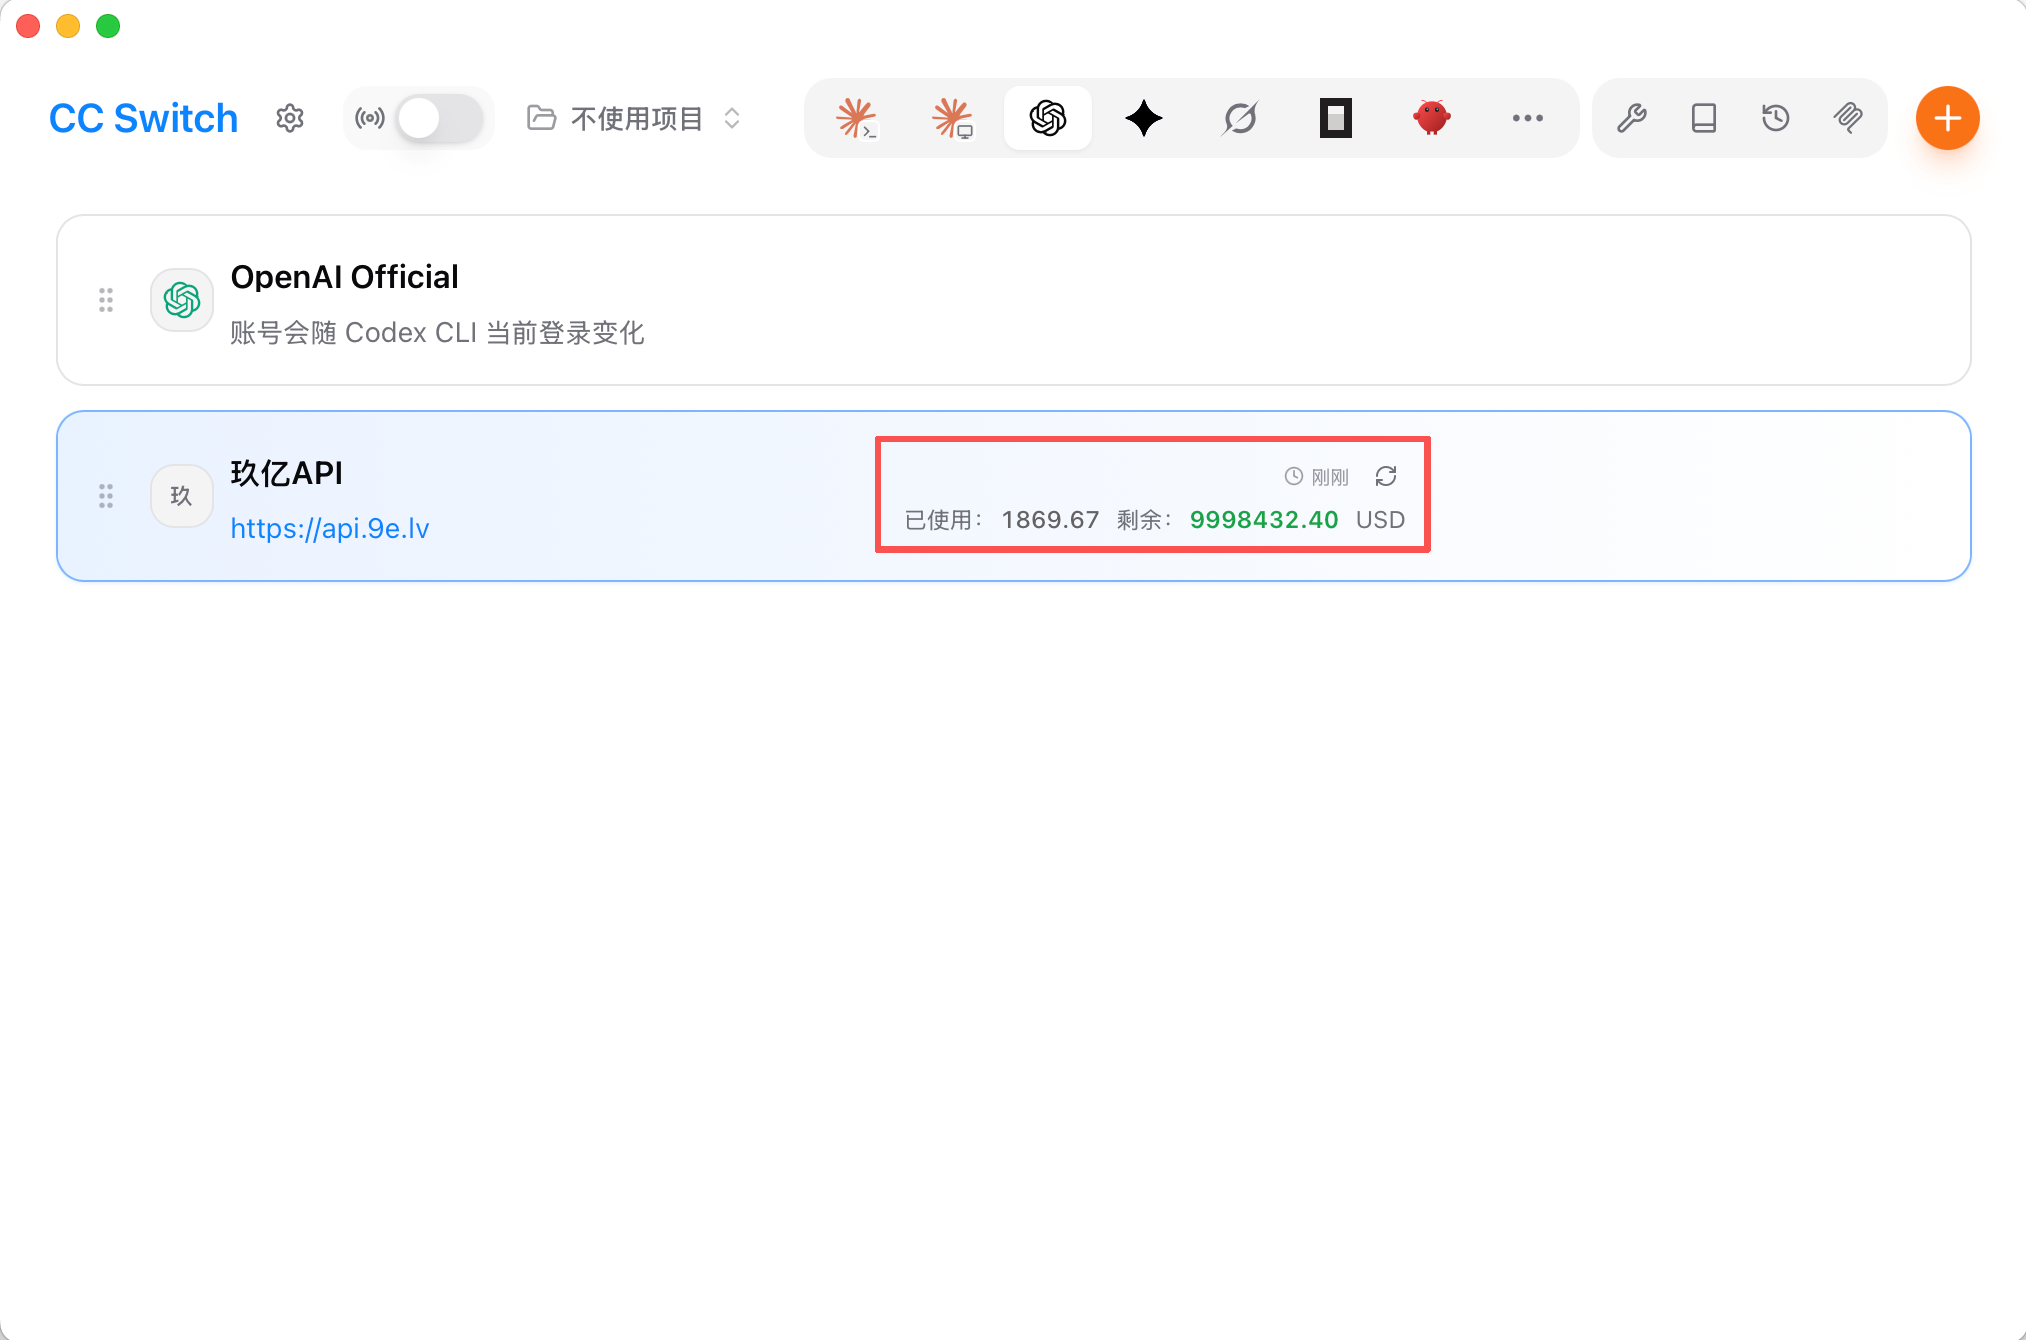2026x1340 pixels.
Task: Select the slashed circle app tab
Action: click(1240, 118)
